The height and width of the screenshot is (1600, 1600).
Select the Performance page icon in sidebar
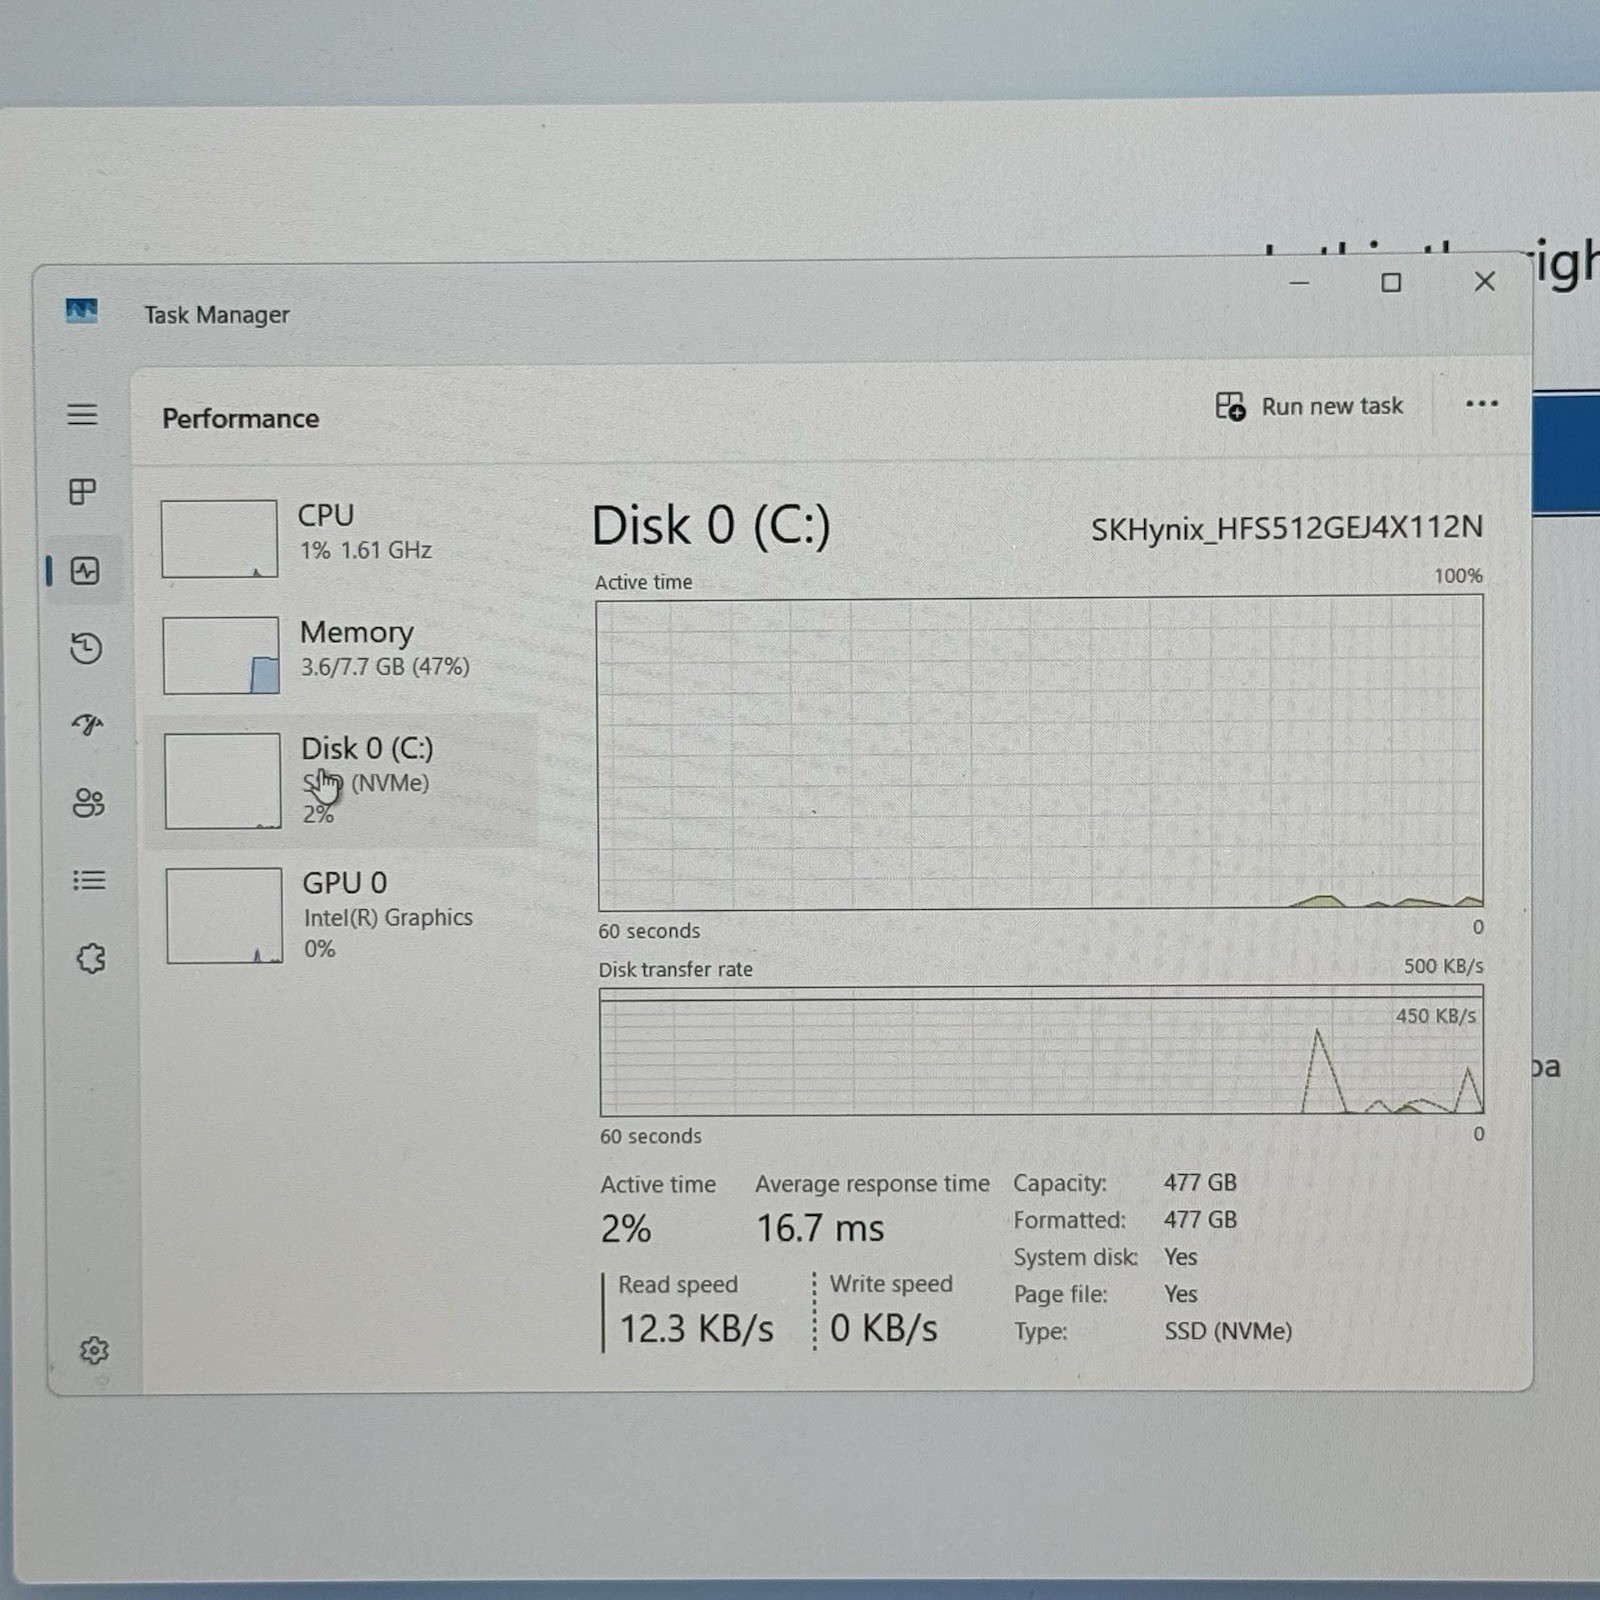click(85, 571)
